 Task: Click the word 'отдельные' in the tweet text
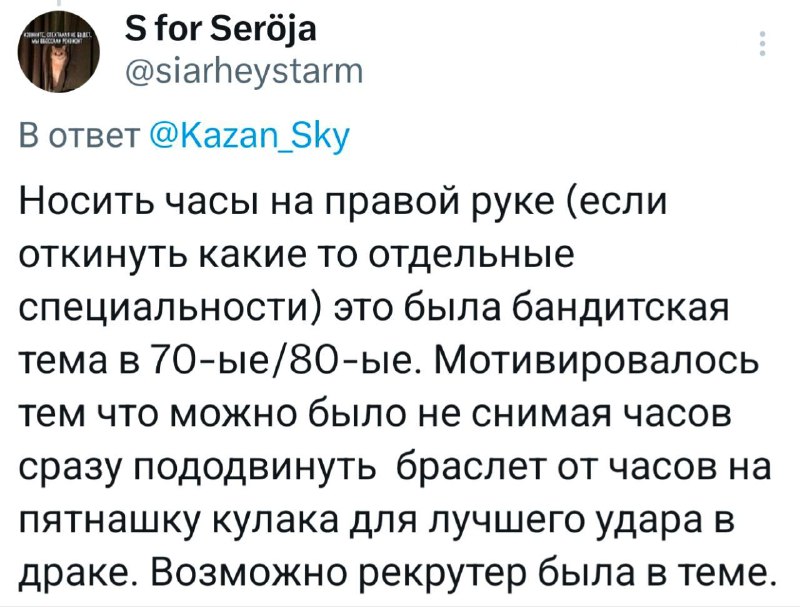click(x=470, y=257)
